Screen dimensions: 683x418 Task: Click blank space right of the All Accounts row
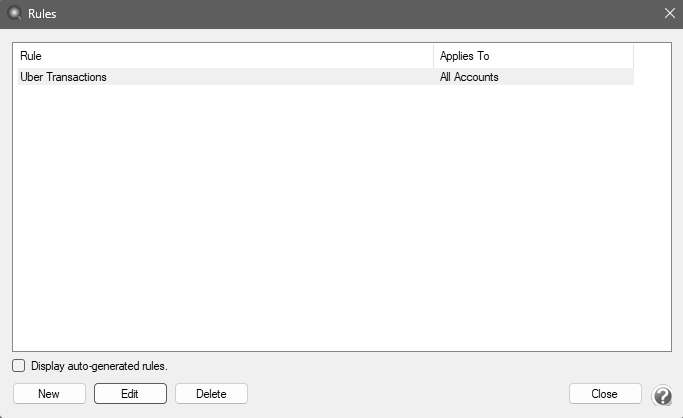651,77
